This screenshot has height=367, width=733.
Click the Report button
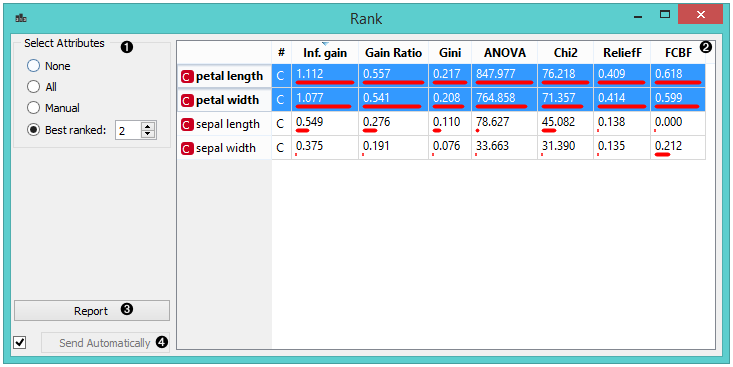(92, 311)
